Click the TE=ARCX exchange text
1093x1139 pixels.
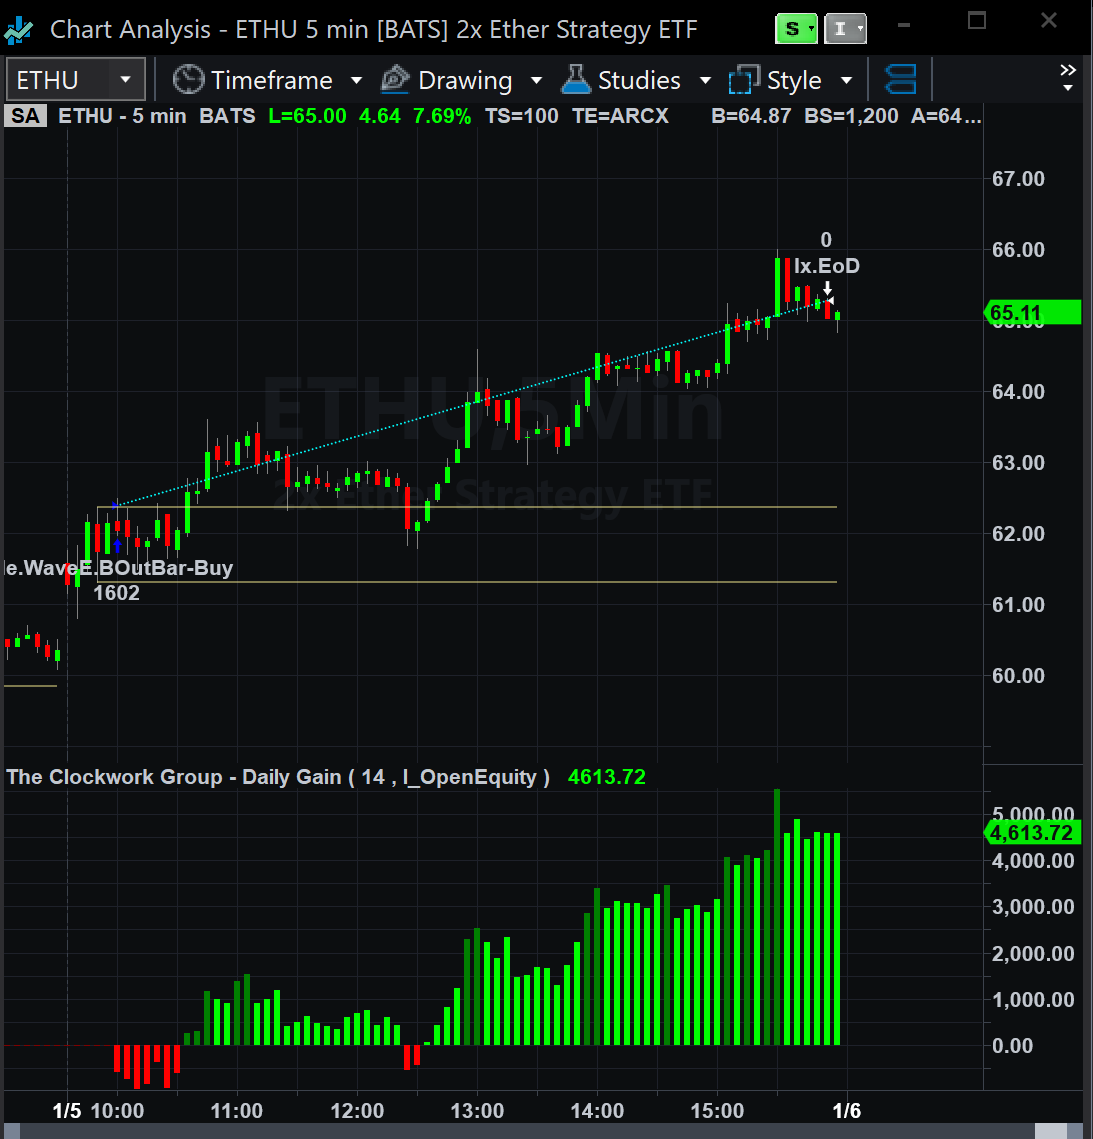point(620,116)
